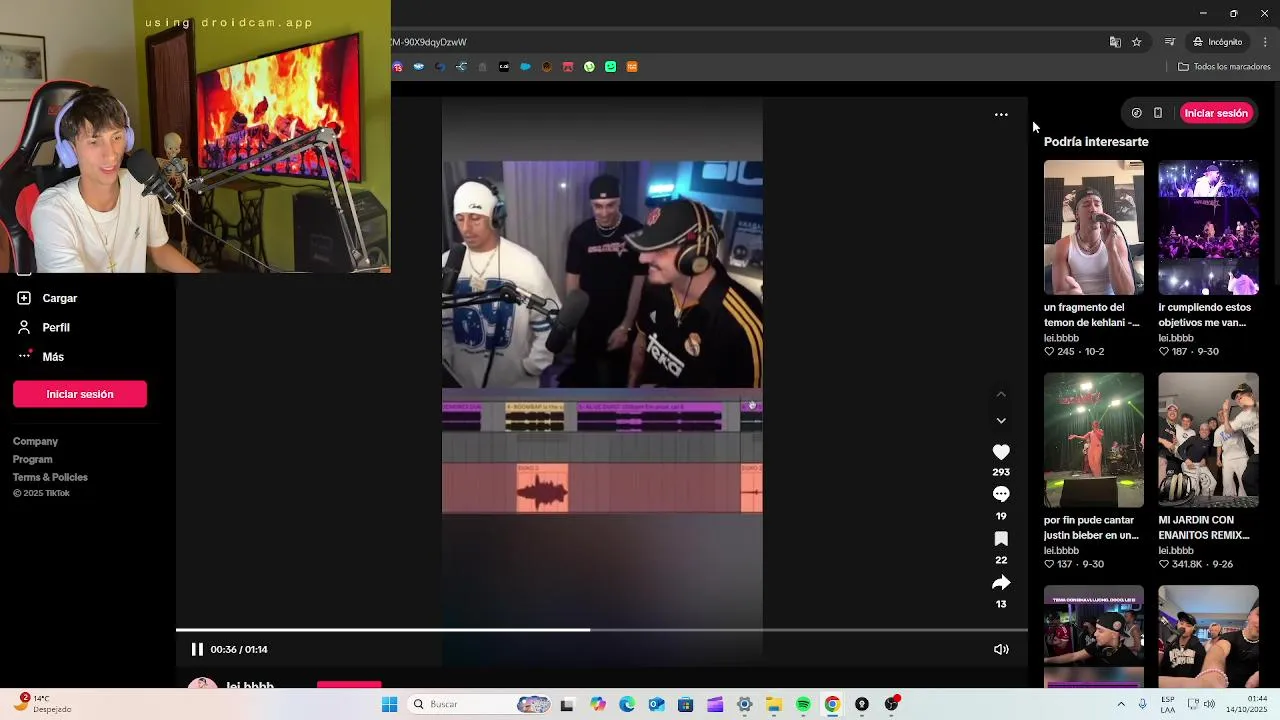Click Iniciar sesión in the left sidebar
This screenshot has width=1280, height=720.
click(80, 394)
